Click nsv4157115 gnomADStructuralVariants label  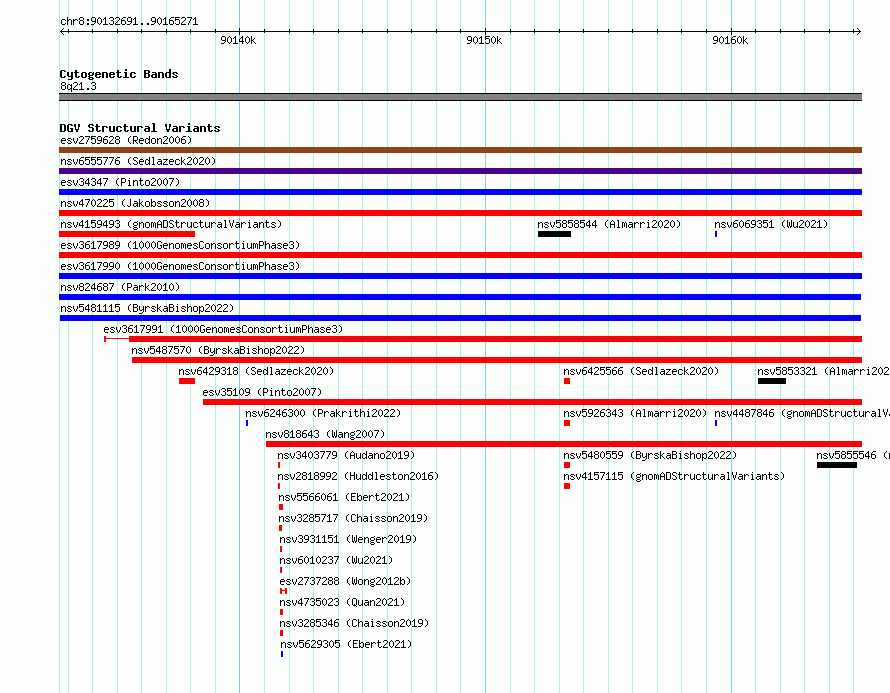tap(674, 476)
